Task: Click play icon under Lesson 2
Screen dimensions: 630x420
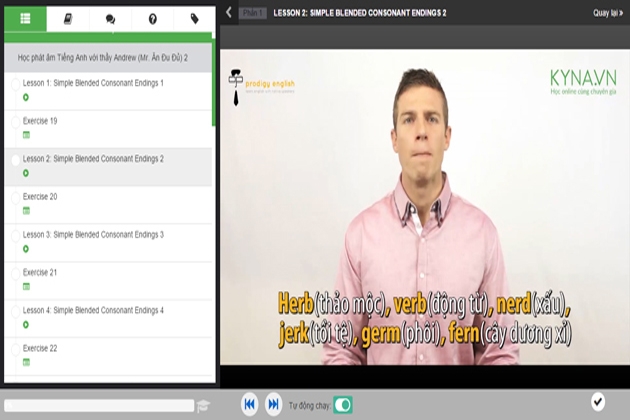Action: 26,173
